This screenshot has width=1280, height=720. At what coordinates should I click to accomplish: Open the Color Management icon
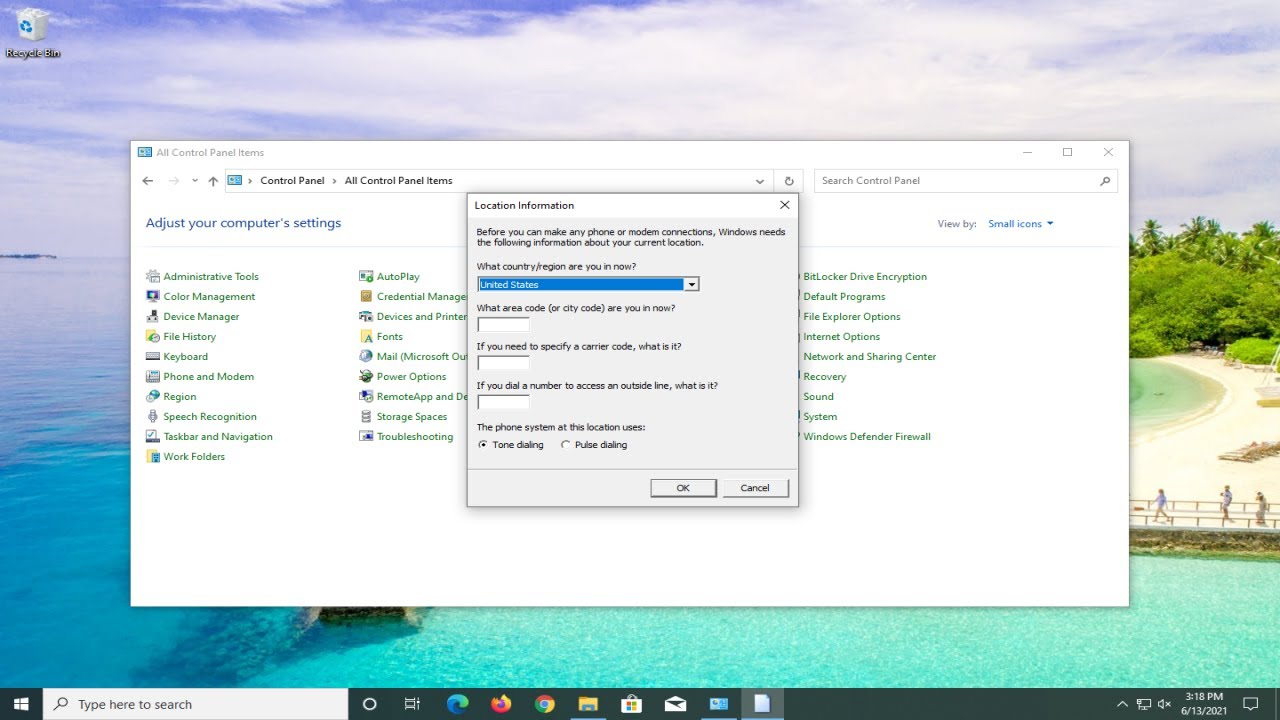[x=153, y=297]
